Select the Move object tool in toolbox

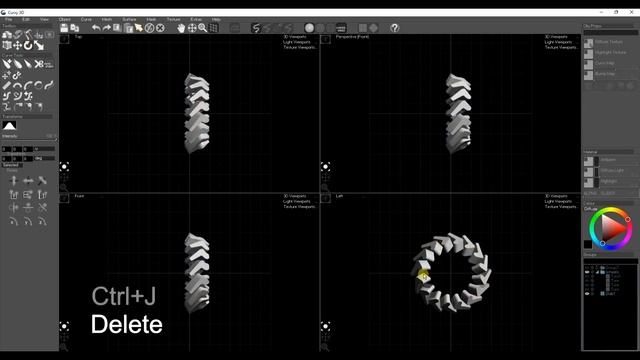tap(17, 45)
